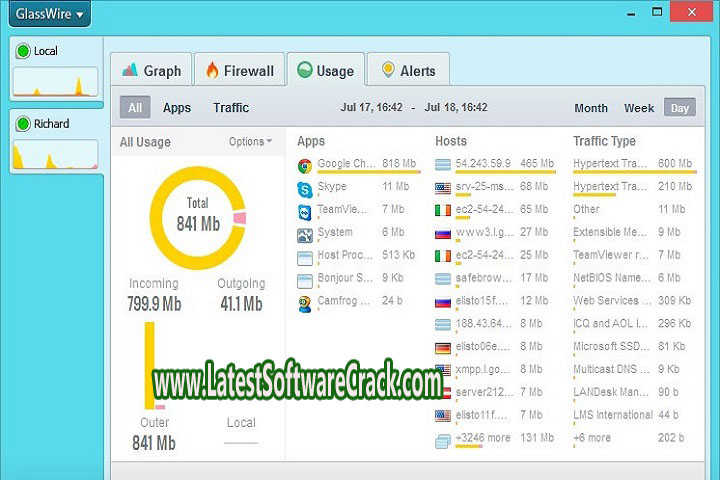Screen dimensions: 720x480
Task: Click the green status icon for Local
Action: 22,51
